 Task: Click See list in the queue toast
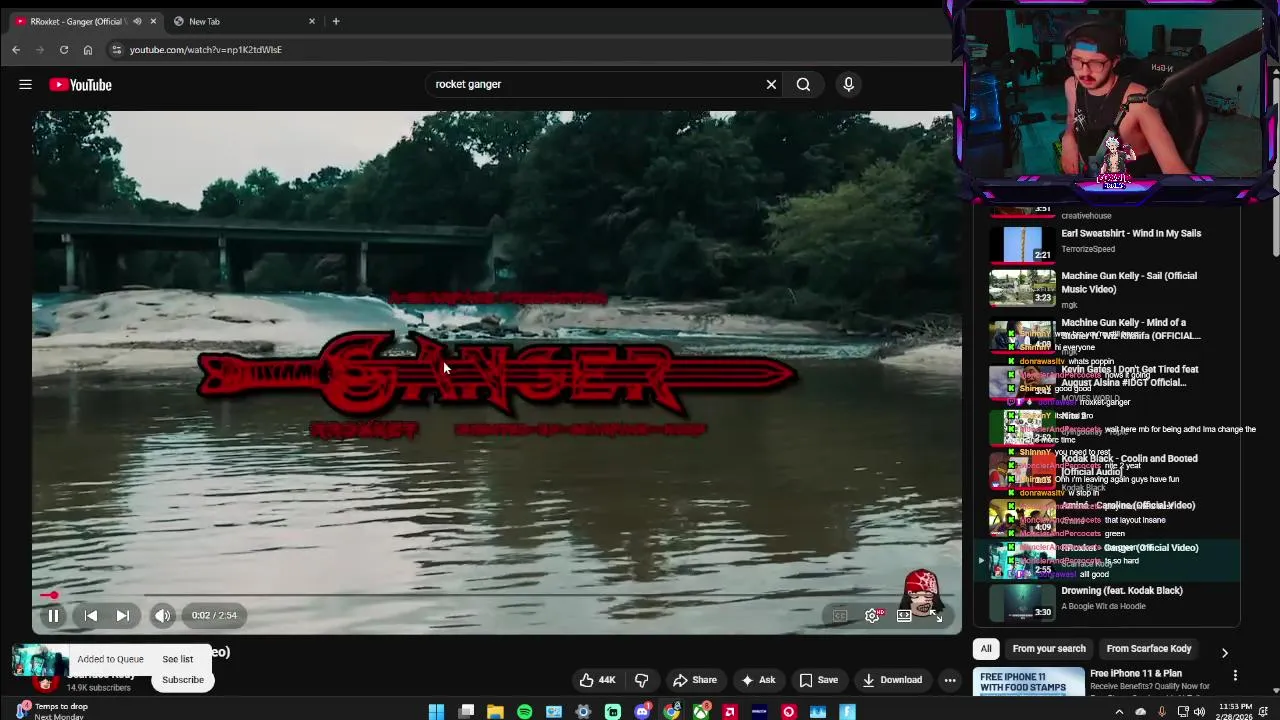pyautogui.click(x=178, y=659)
